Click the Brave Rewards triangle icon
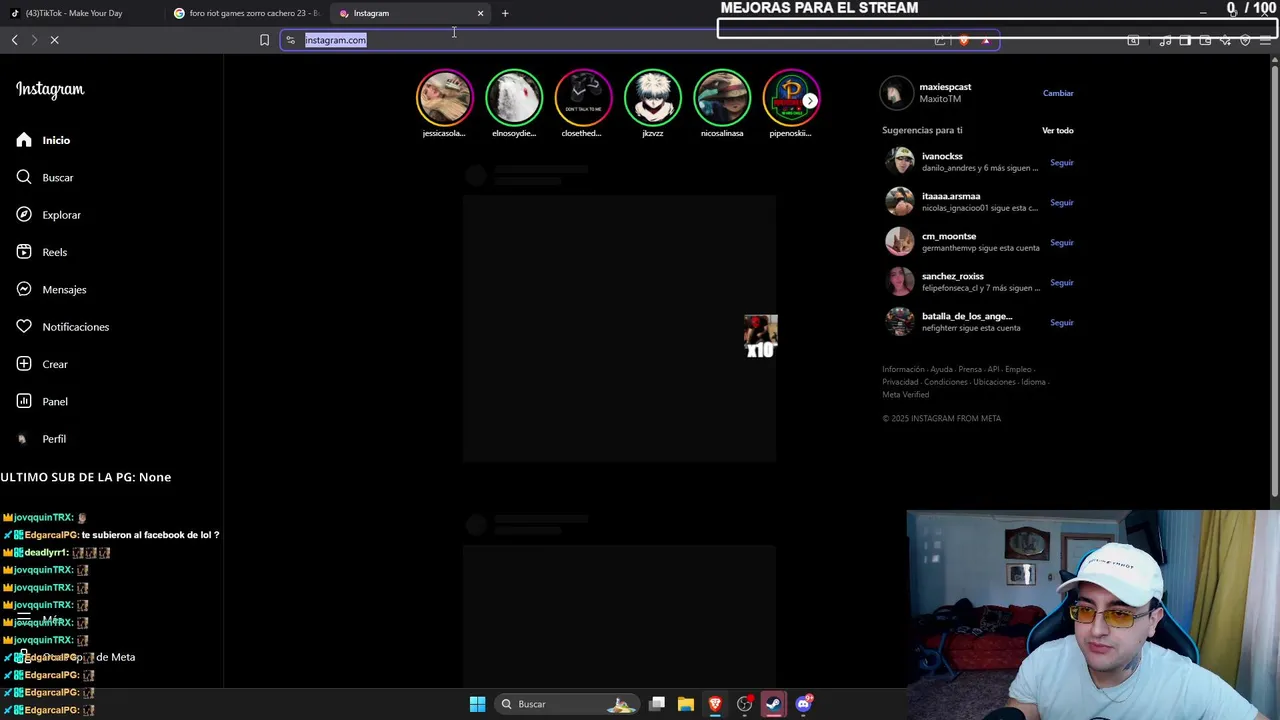Image resolution: width=1280 pixels, height=720 pixels. pos(986,40)
